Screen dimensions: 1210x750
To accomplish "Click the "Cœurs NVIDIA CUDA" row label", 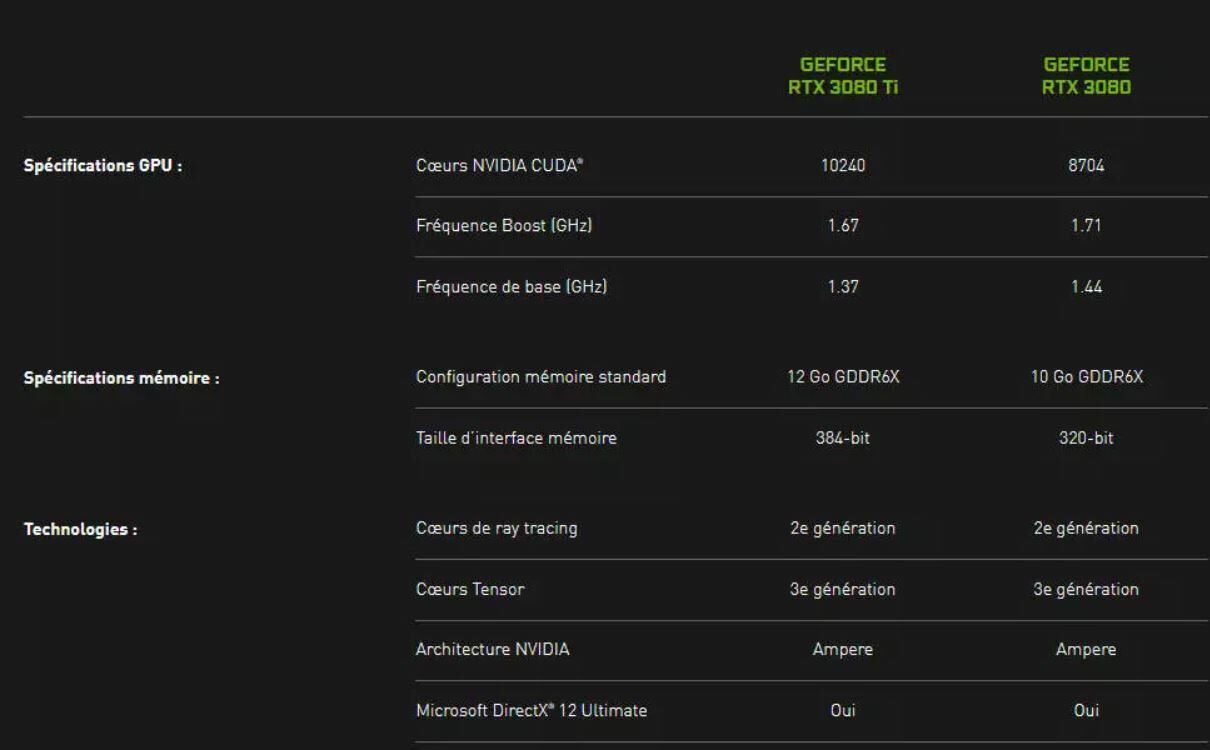I will [x=499, y=166].
